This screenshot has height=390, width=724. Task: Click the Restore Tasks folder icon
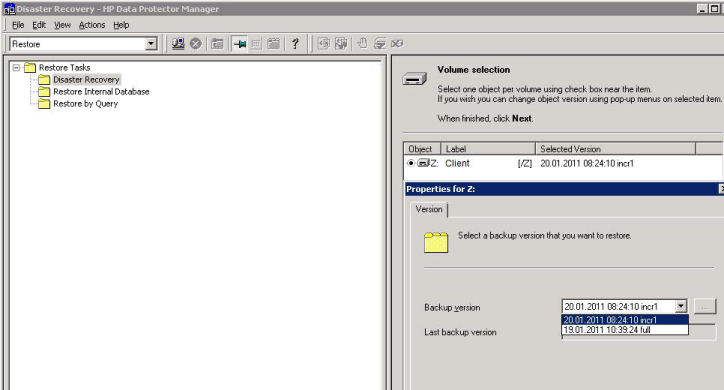pyautogui.click(x=30, y=68)
